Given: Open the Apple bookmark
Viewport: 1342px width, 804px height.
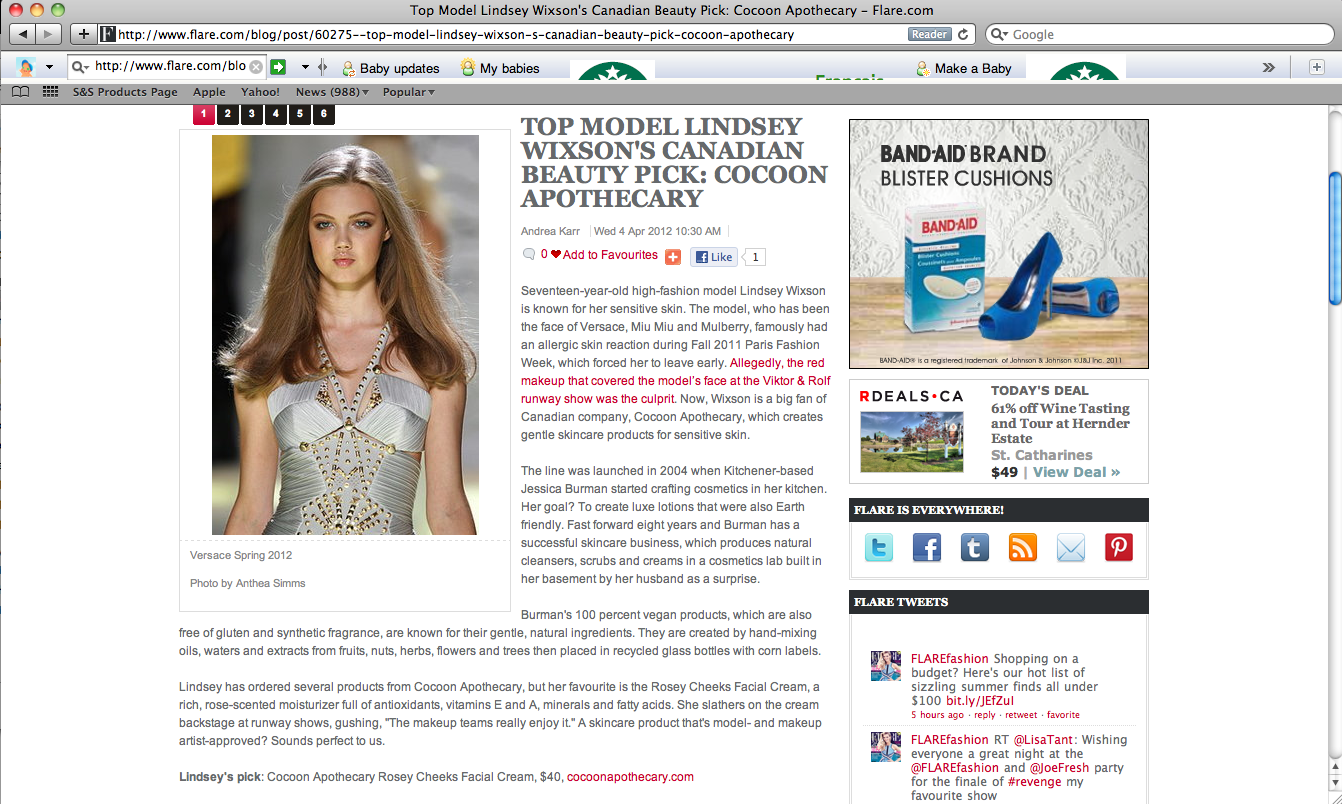Looking at the screenshot, I should pos(209,92).
